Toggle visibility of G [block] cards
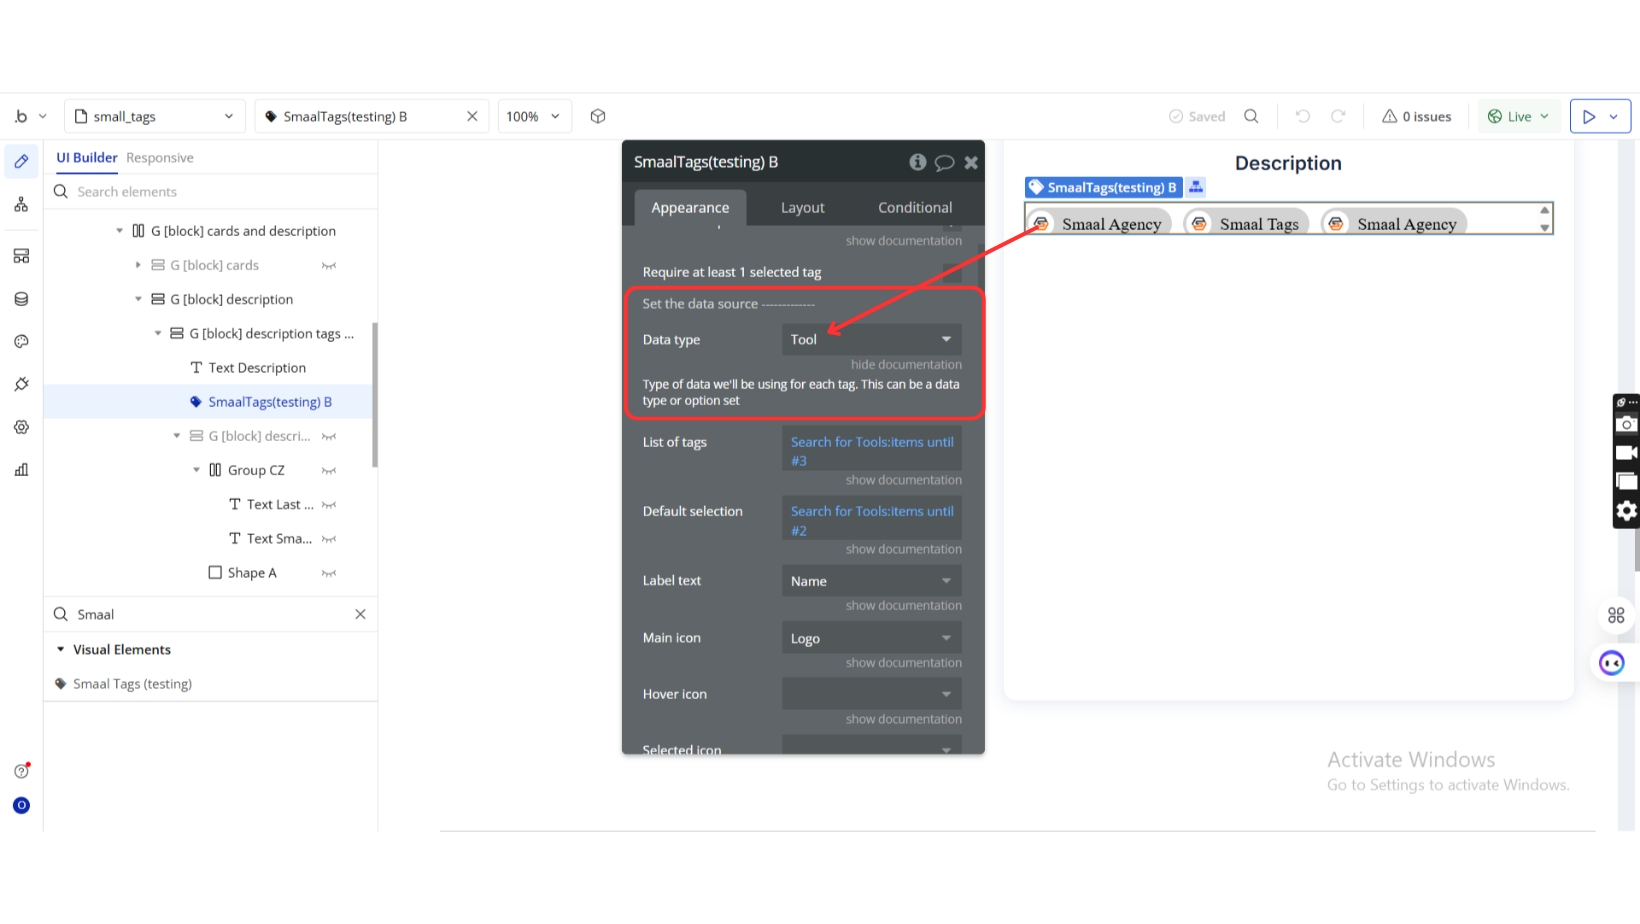The image size is (1640, 924). (x=329, y=266)
